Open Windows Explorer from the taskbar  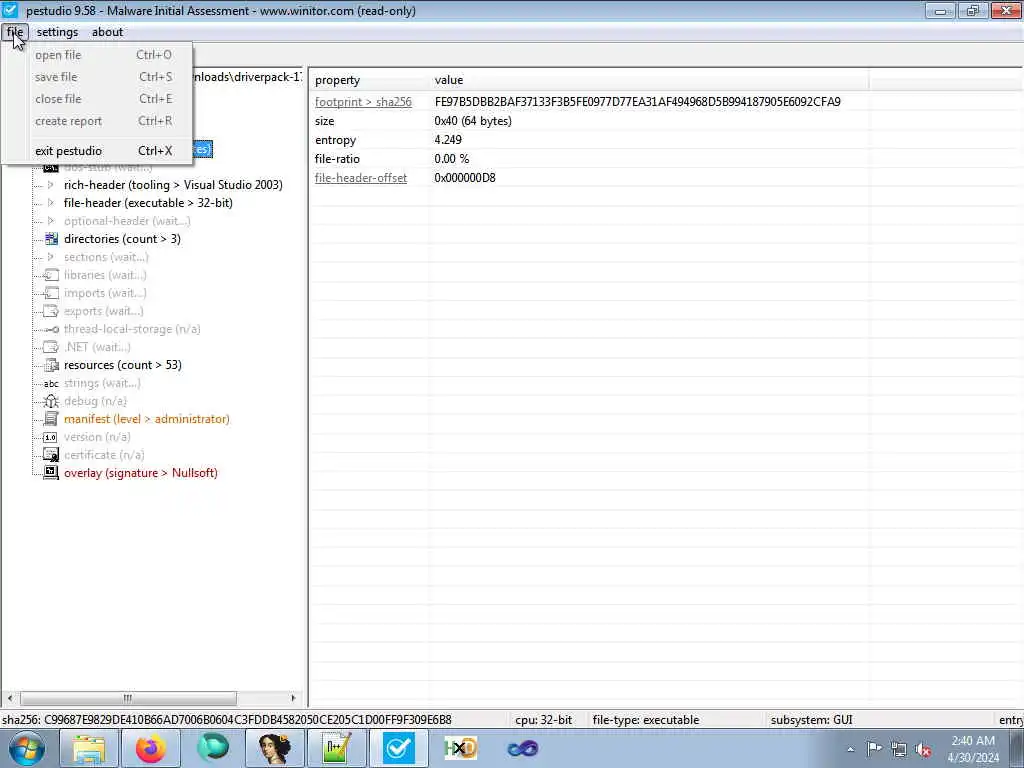point(89,748)
